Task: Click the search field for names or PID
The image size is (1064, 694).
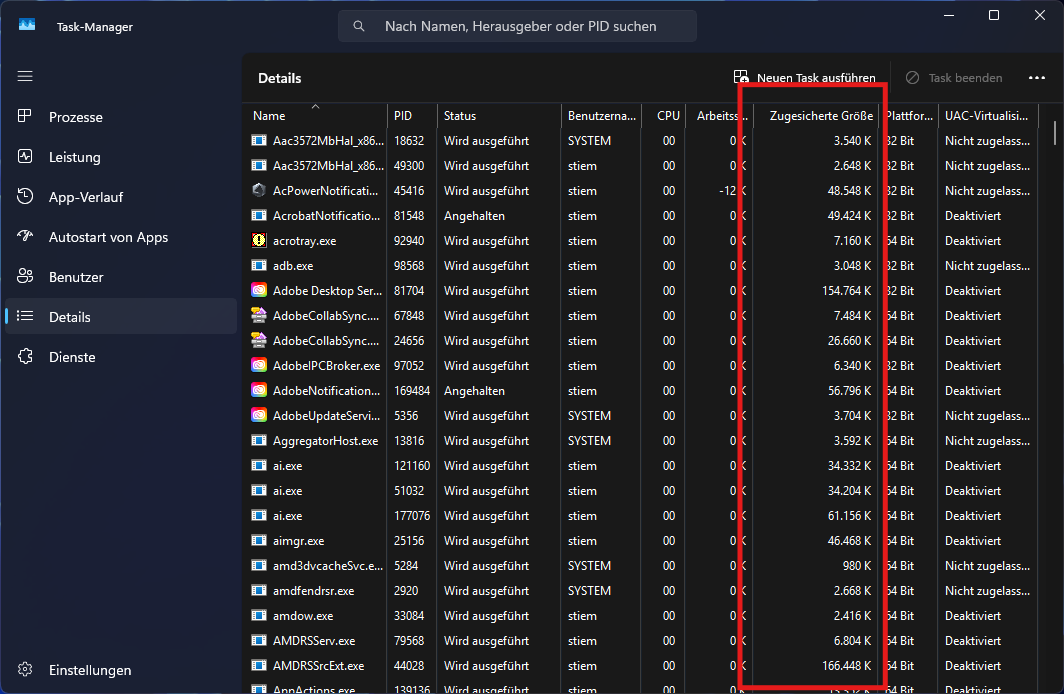Action: tap(517, 26)
